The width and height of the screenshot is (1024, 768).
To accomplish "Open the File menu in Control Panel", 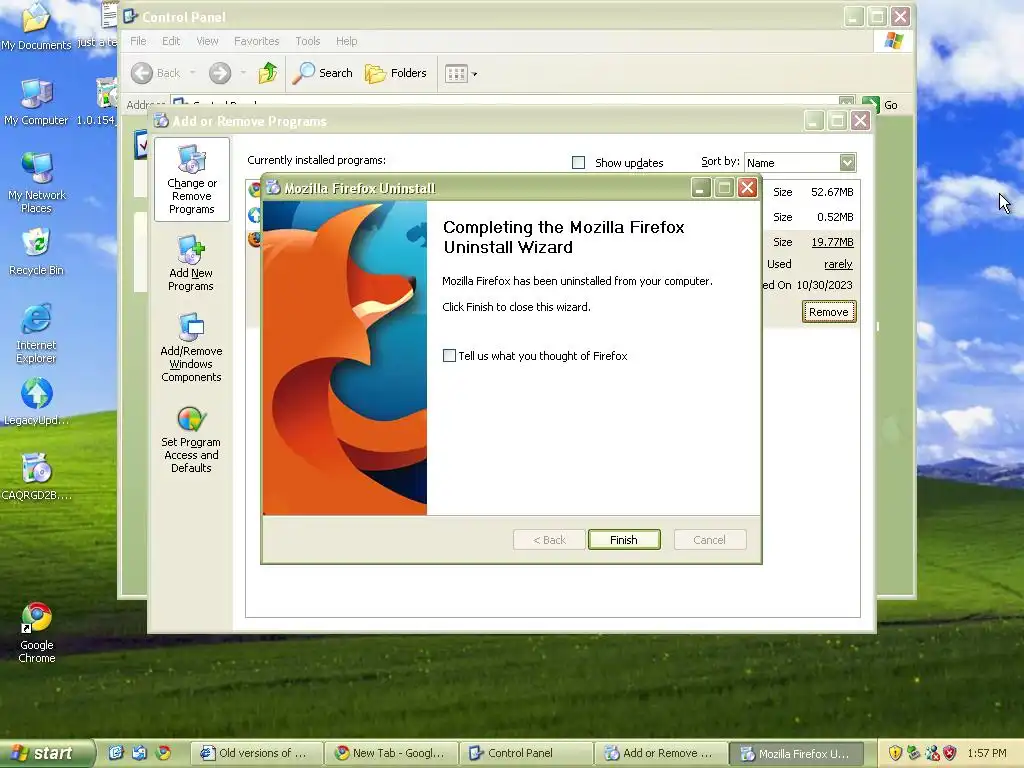I will 138,40.
